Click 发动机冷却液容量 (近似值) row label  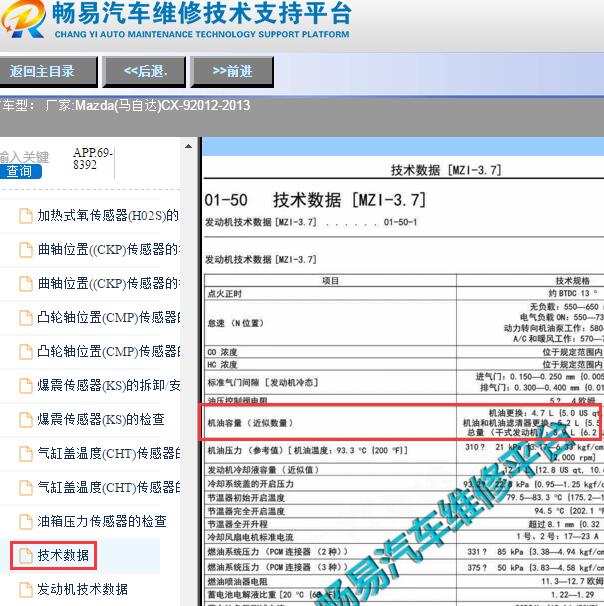263,470
